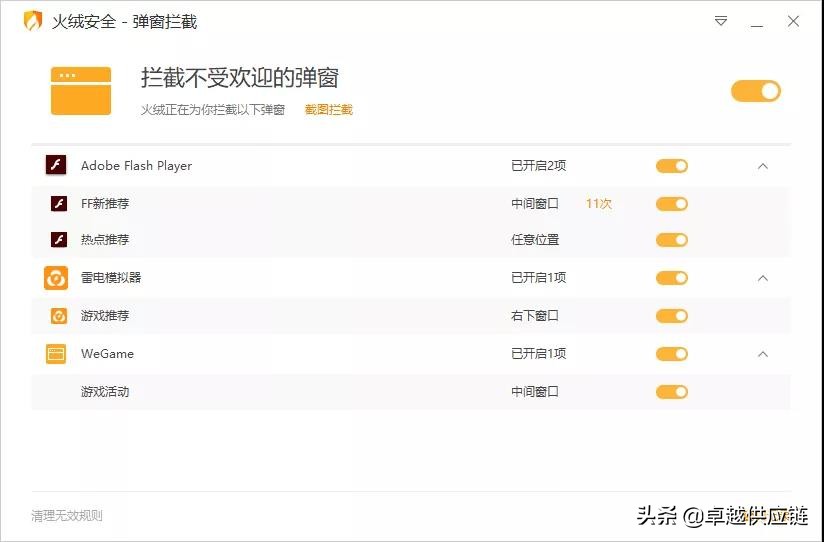The height and width of the screenshot is (542, 824).
Task: Disable 游戏推荐 popup blocking
Action: pos(672,316)
